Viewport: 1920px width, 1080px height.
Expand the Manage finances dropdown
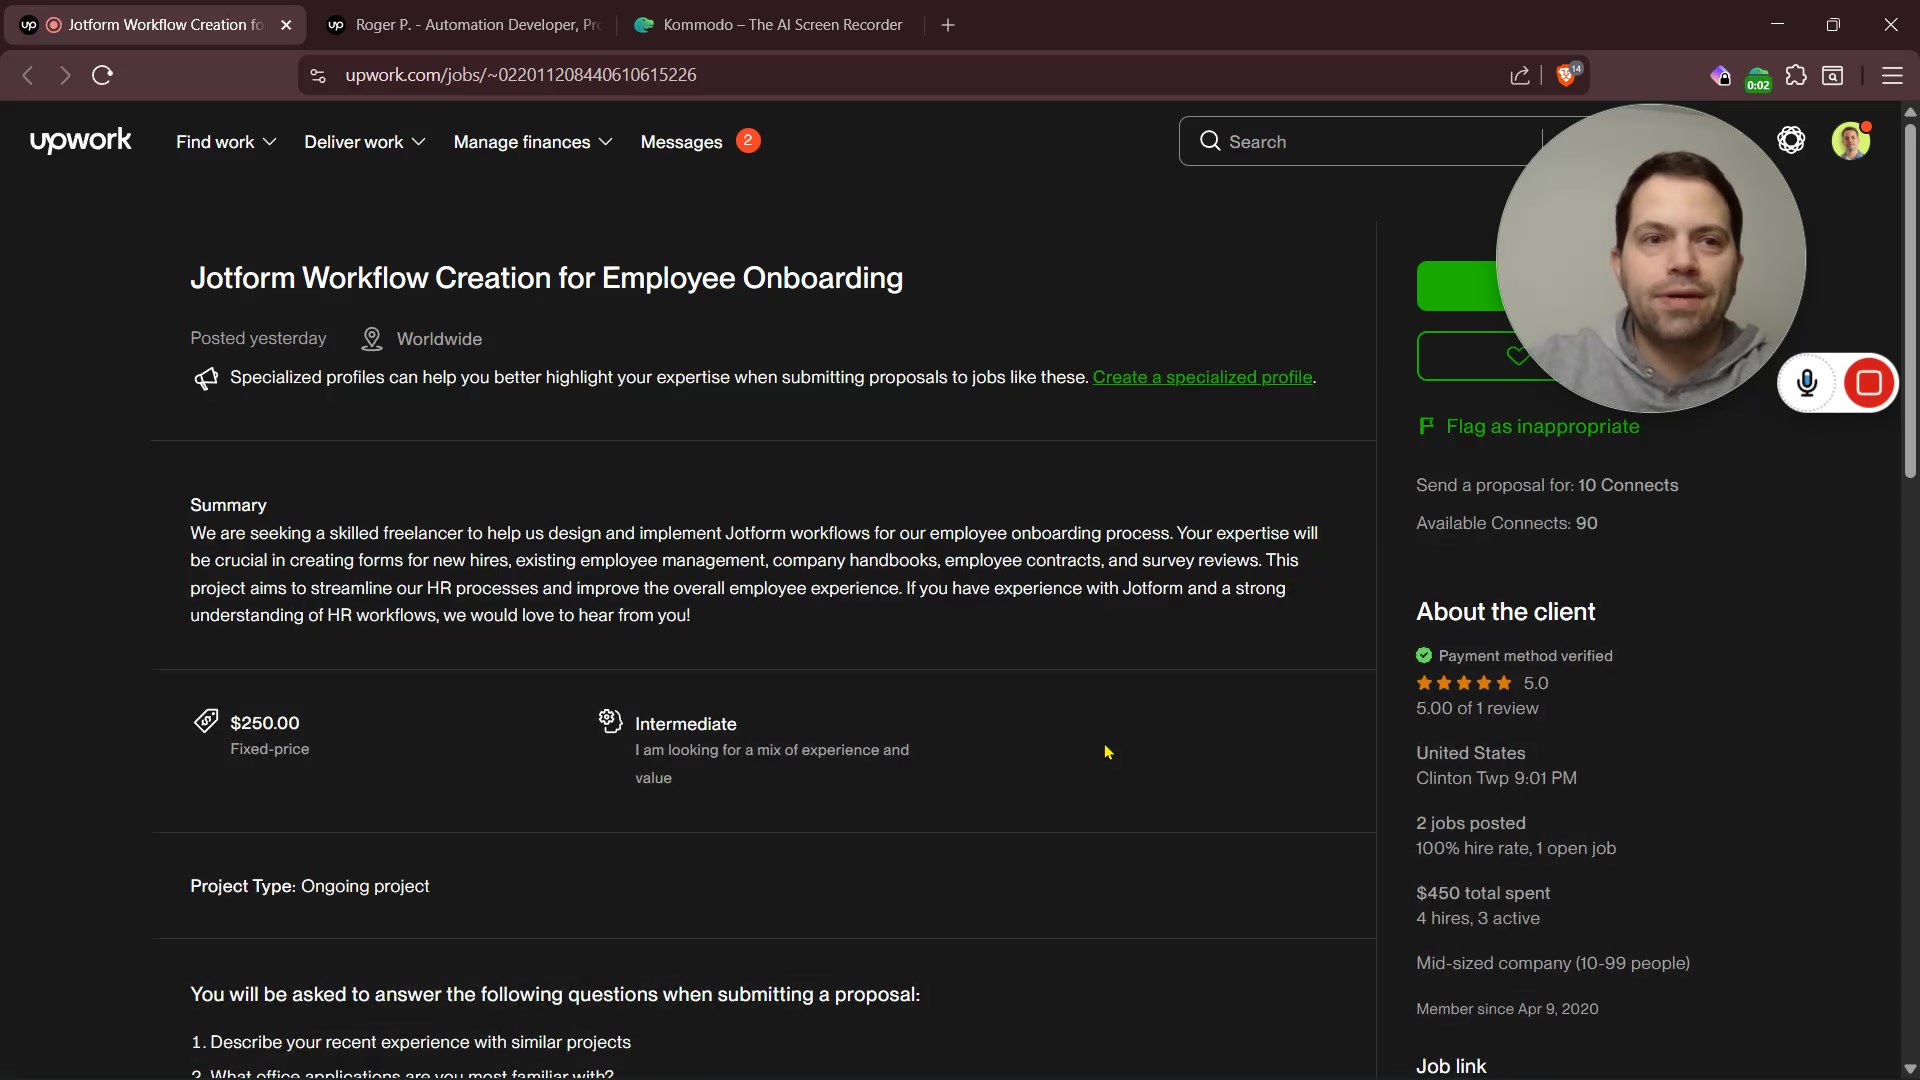pyautogui.click(x=532, y=142)
